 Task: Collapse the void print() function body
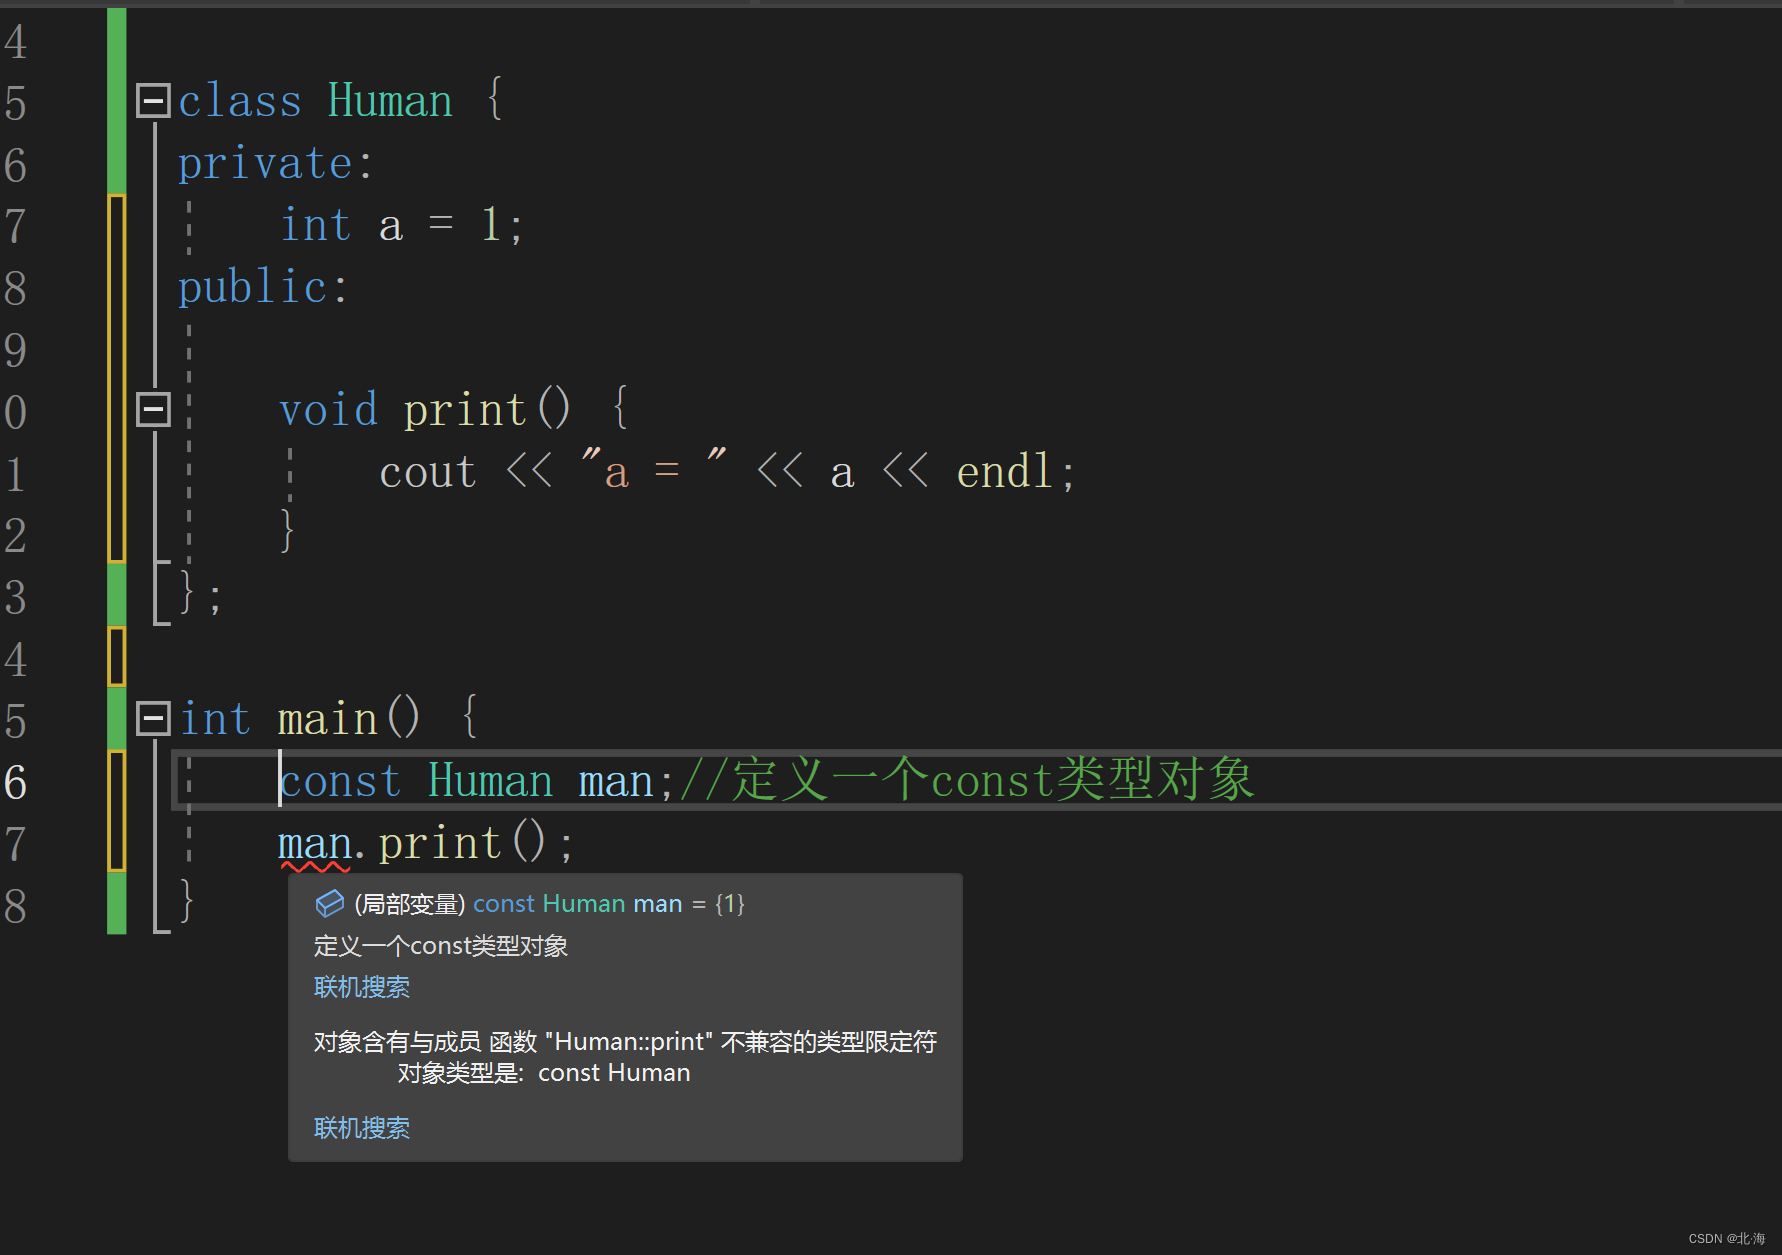pos(153,408)
